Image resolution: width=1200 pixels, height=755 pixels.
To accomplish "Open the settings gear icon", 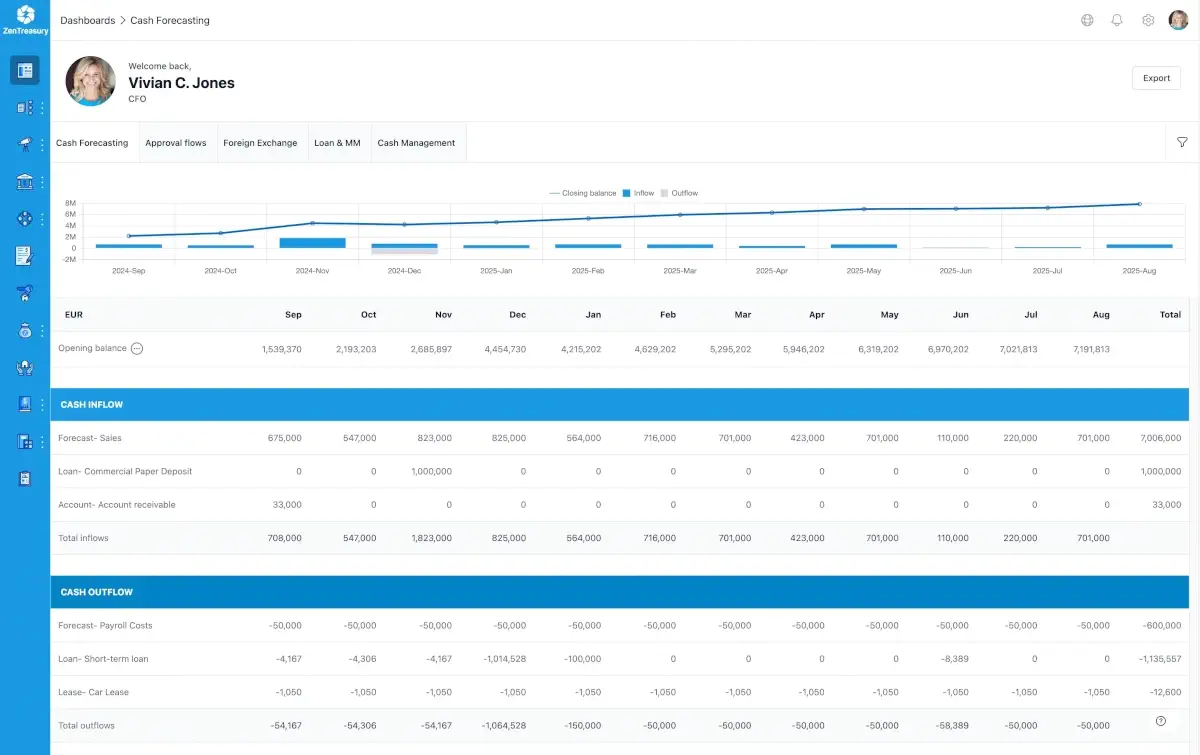I will coord(1148,19).
